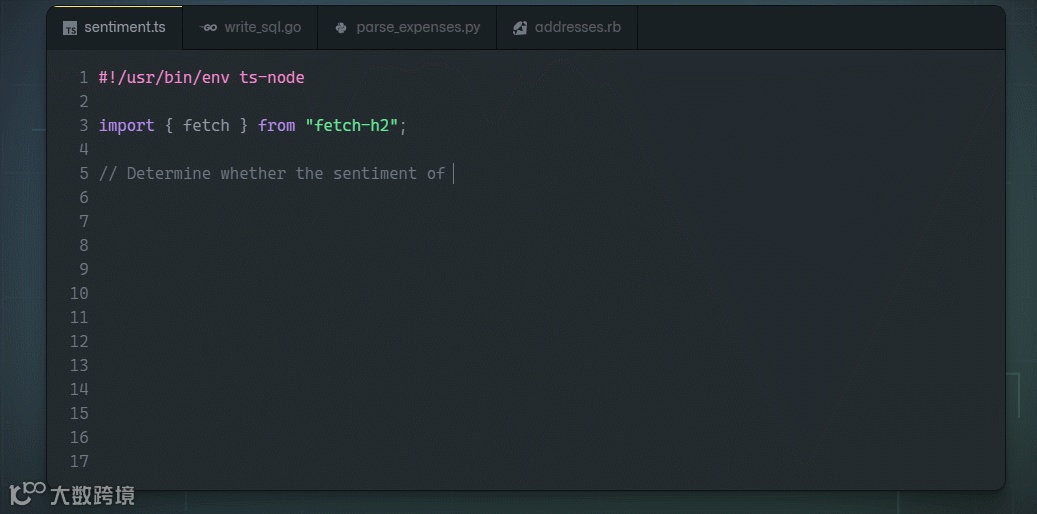Click line number 3 in the gutter
The width and height of the screenshot is (1037, 514).
(x=84, y=125)
